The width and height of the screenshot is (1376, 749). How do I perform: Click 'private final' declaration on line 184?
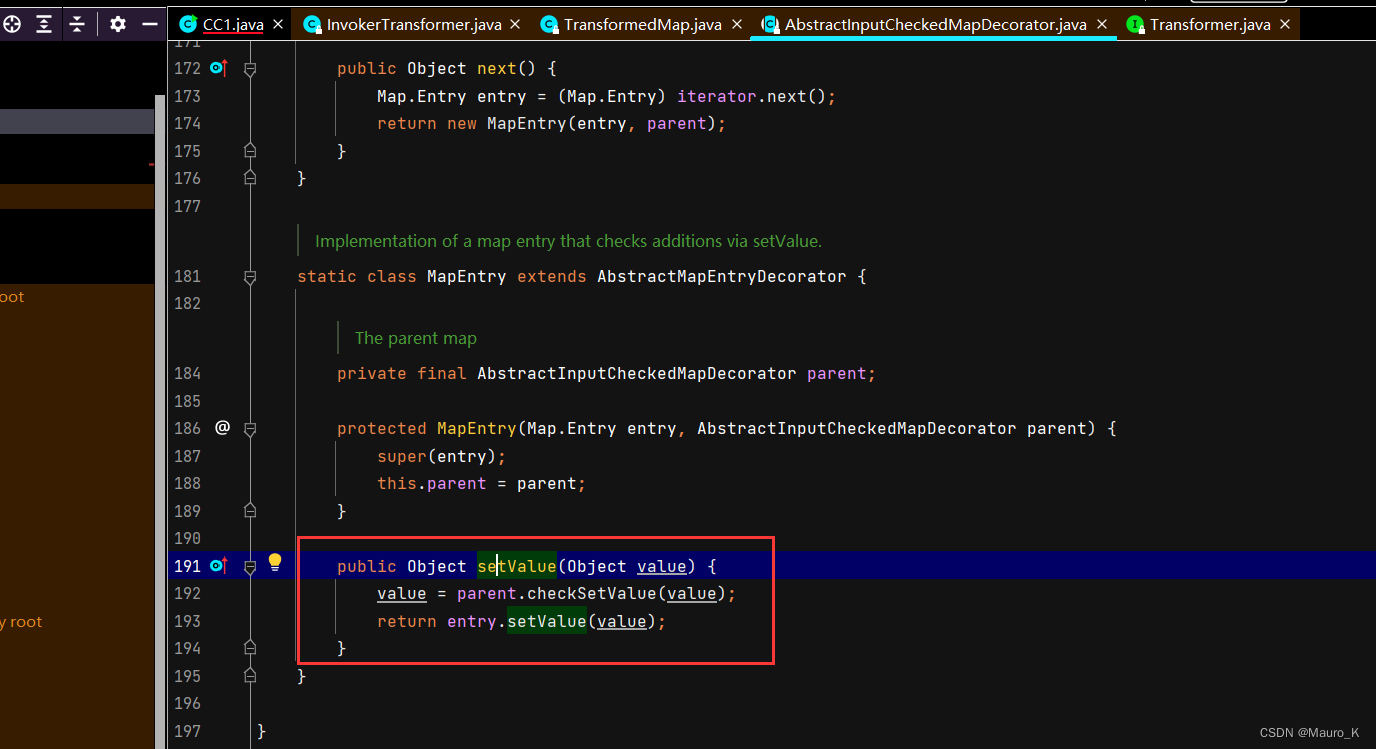coord(401,373)
